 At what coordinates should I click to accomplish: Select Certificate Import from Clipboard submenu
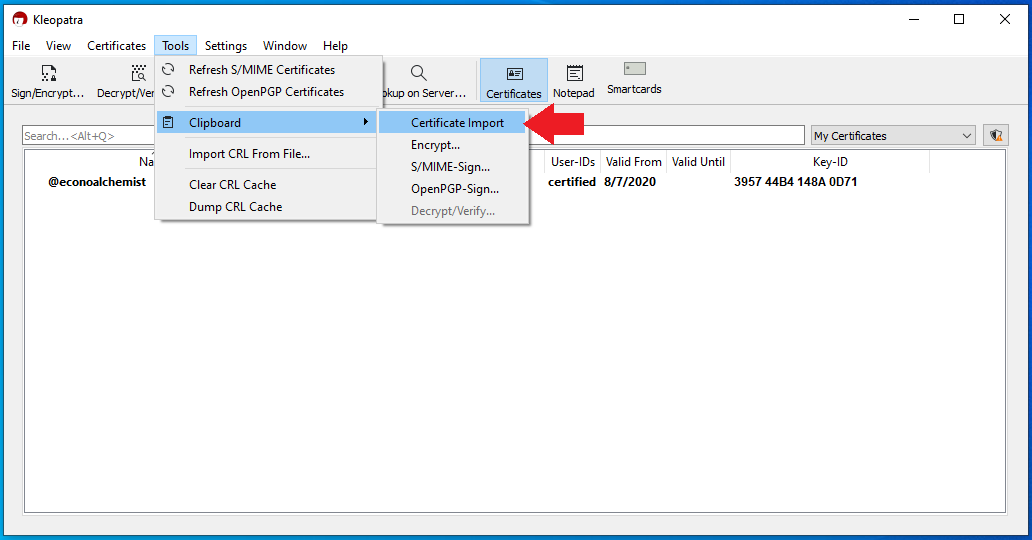tap(452, 122)
